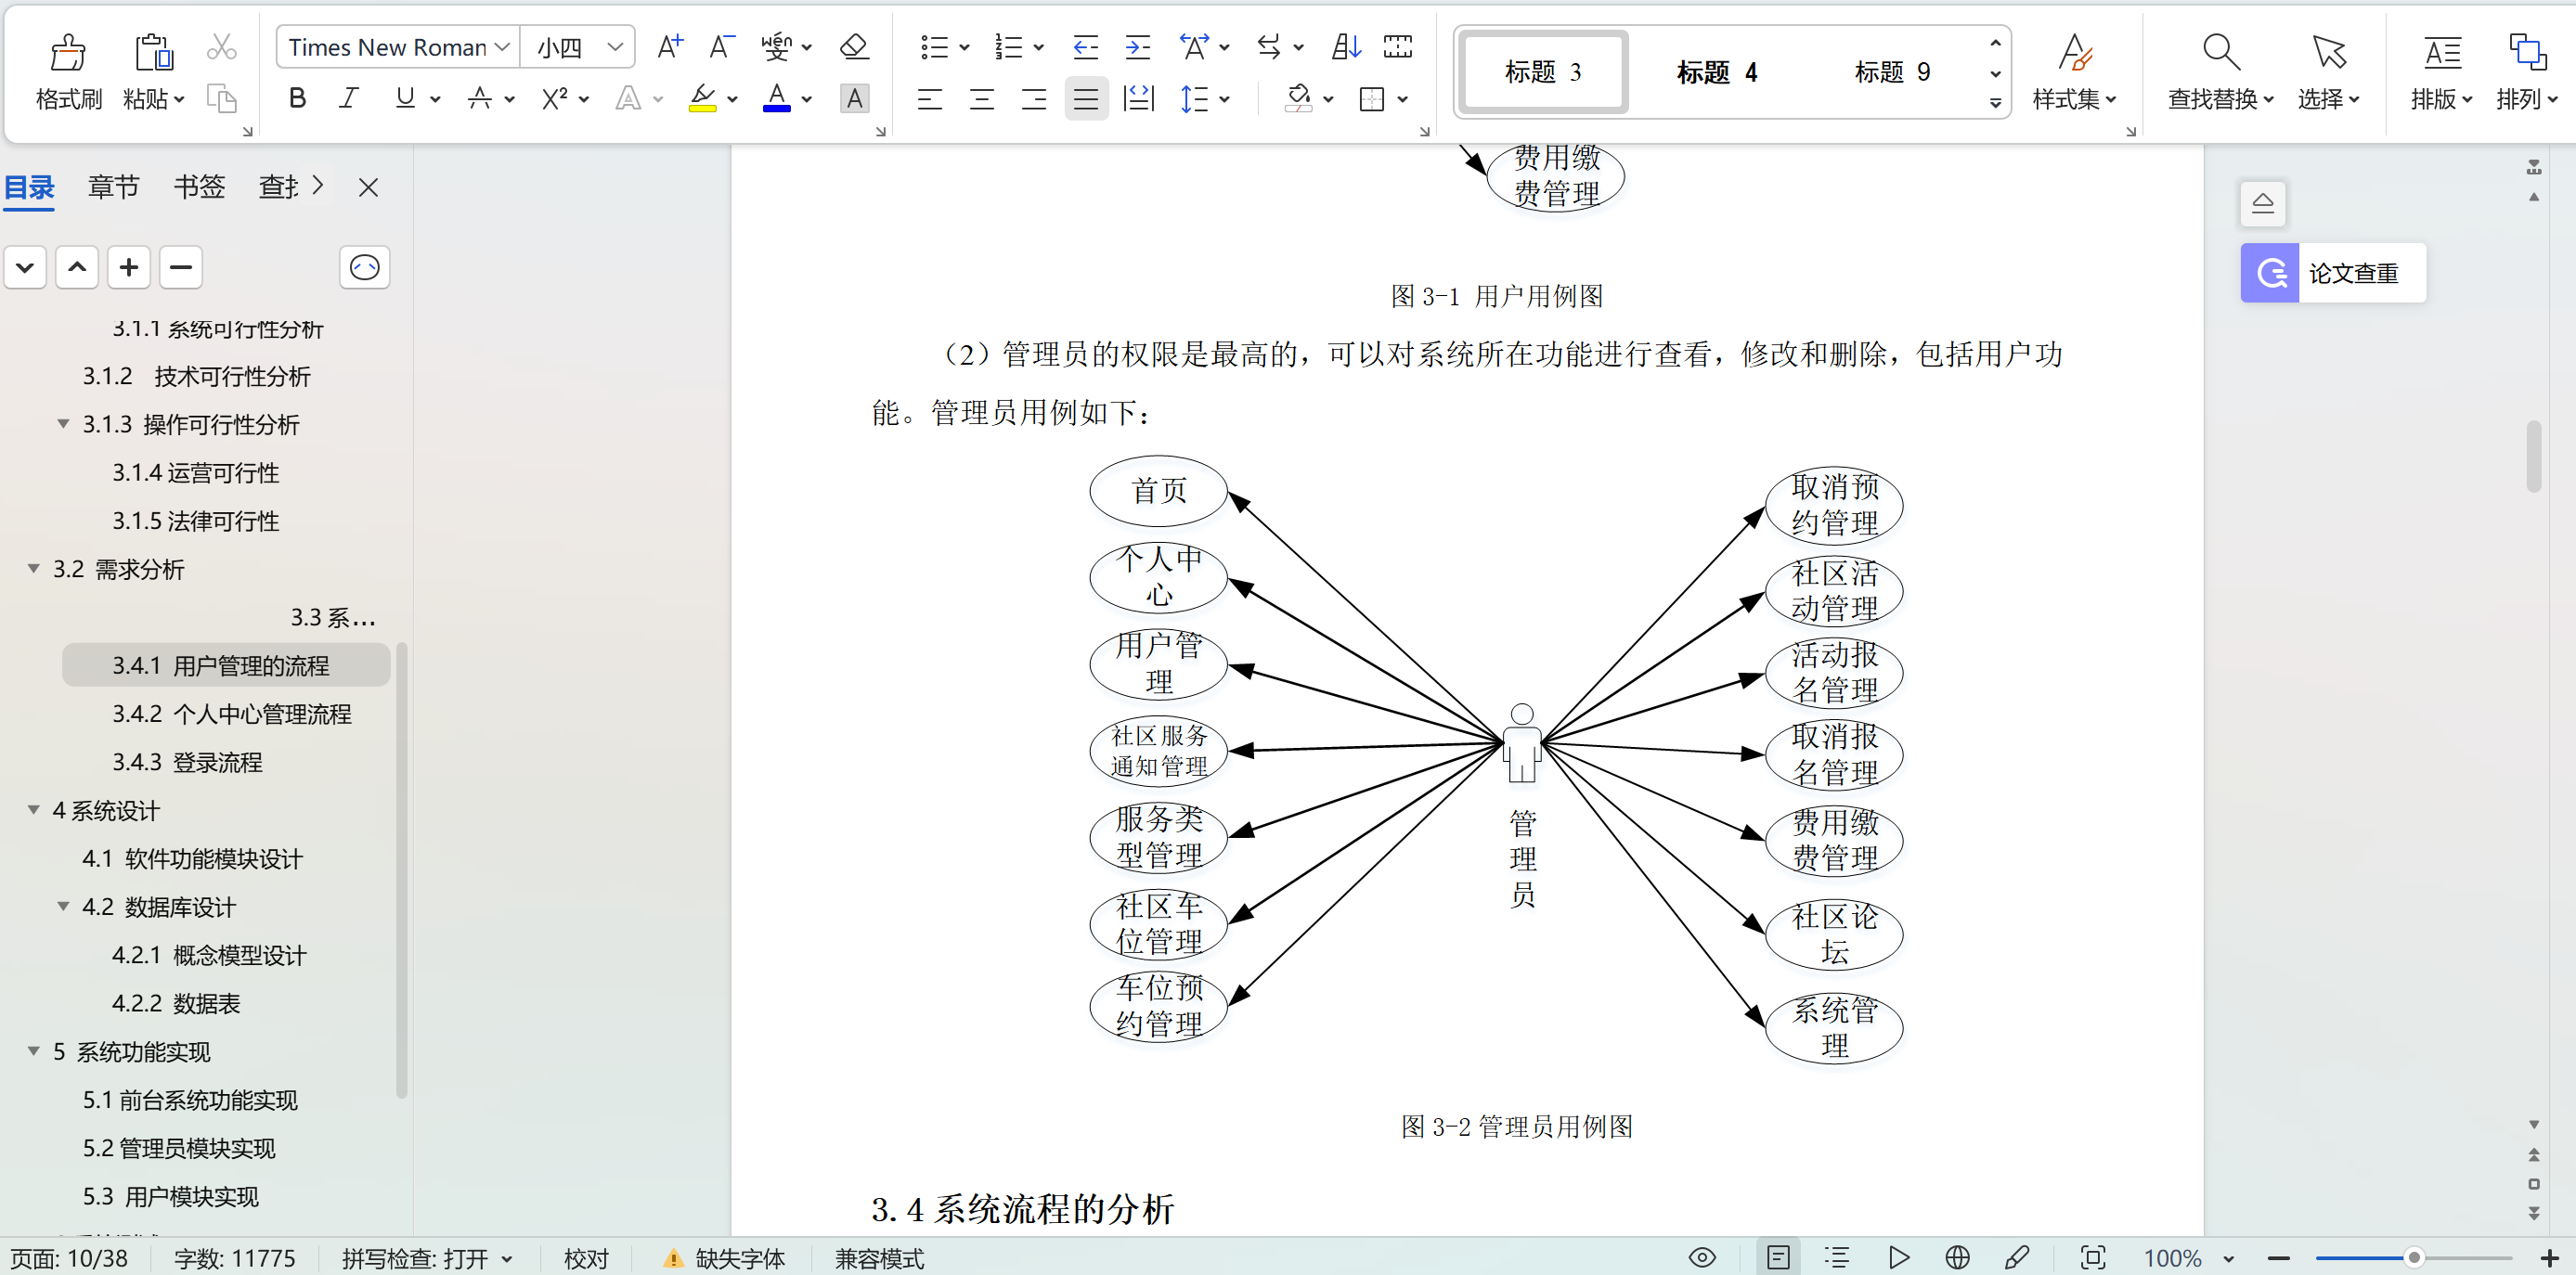The image size is (2576, 1275).
Task: Open find and replace 查找替换
Action: click(x=2218, y=72)
